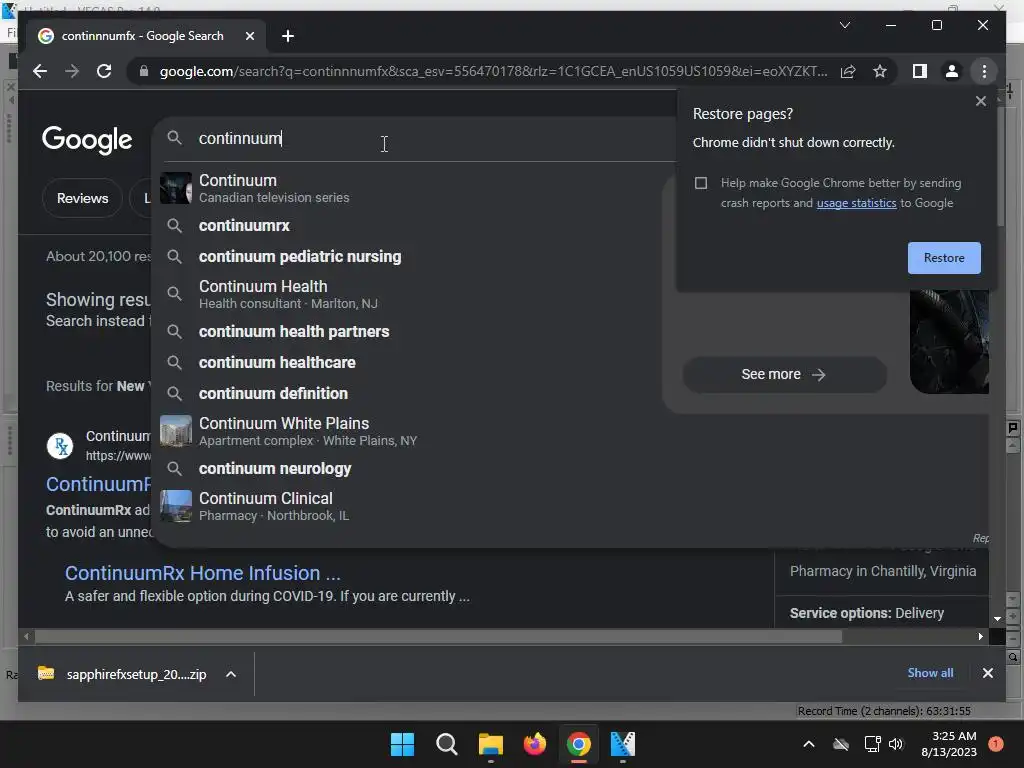Open the notification badge in the tray
1024x768 pixels.
[996, 744]
